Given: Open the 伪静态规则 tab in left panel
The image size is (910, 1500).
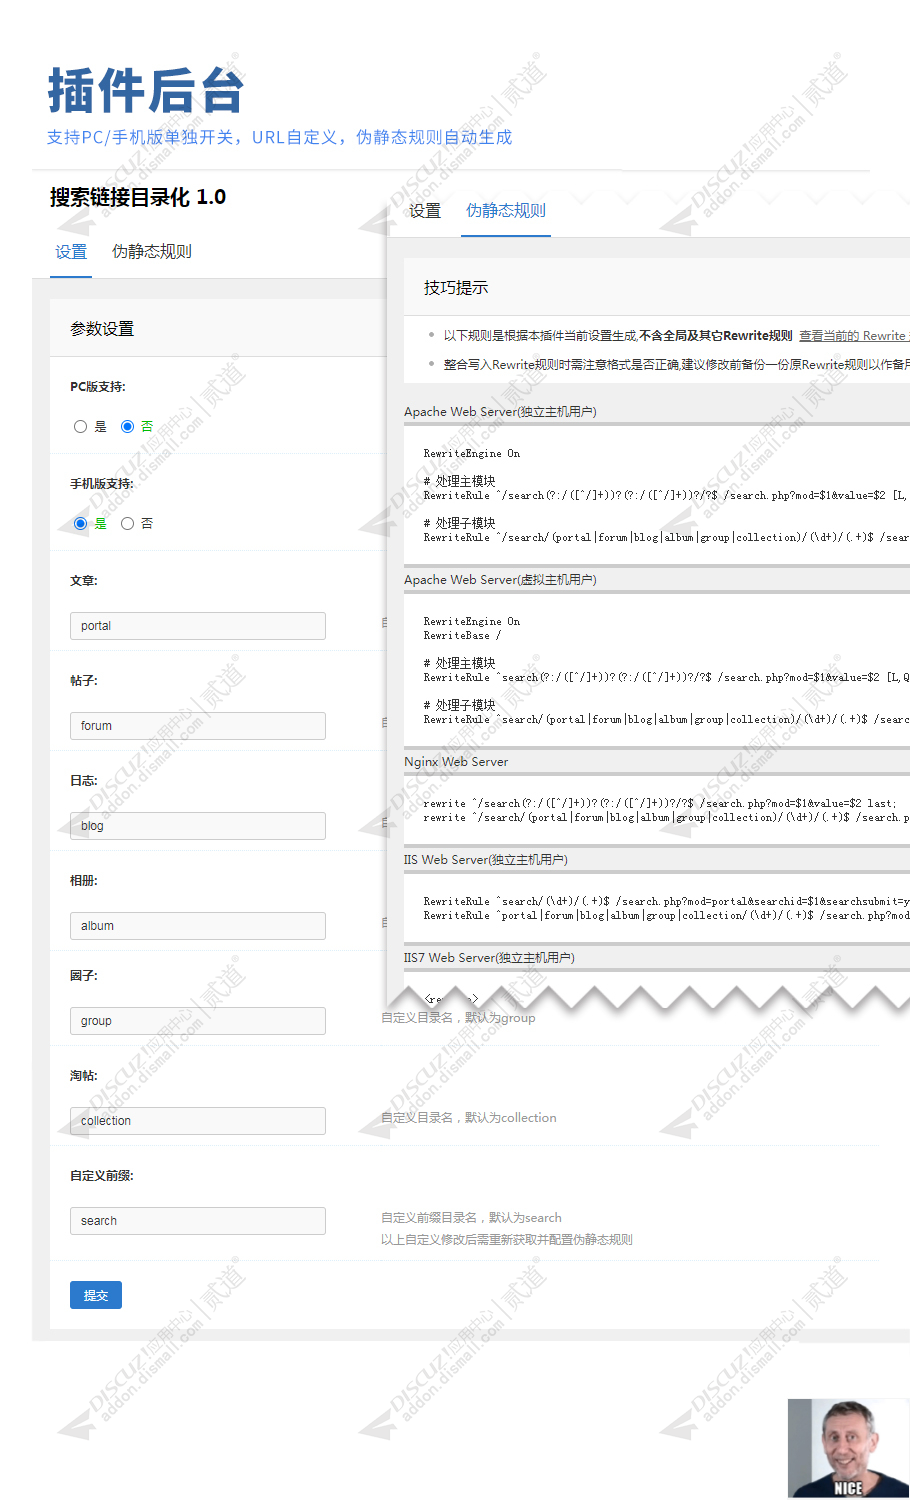Looking at the screenshot, I should (151, 252).
